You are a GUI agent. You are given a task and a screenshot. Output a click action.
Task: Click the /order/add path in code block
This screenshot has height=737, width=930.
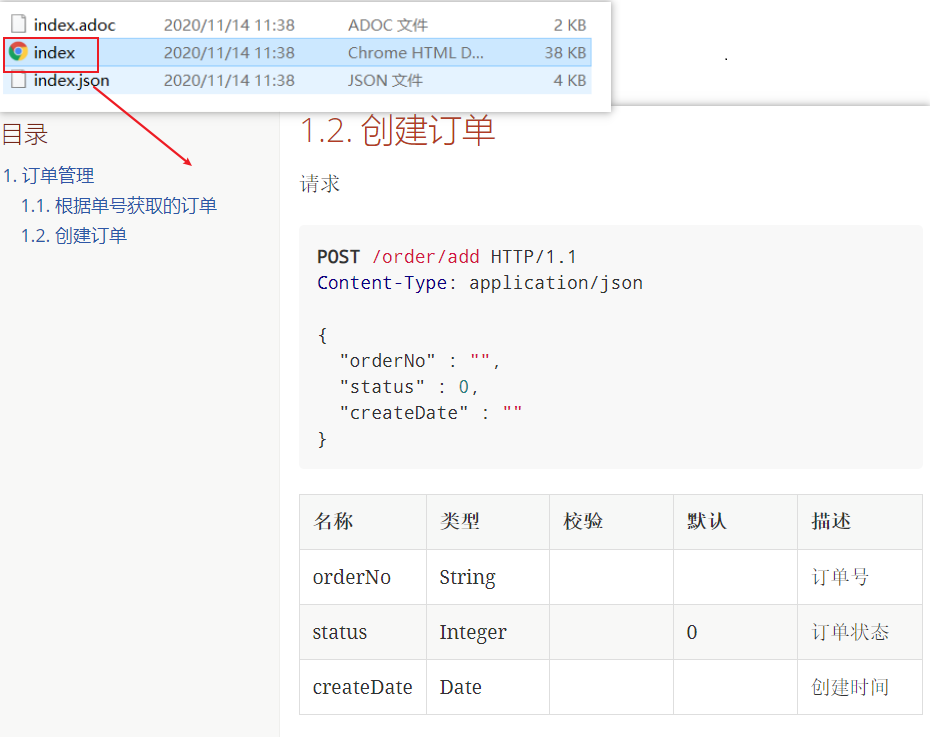point(426,257)
